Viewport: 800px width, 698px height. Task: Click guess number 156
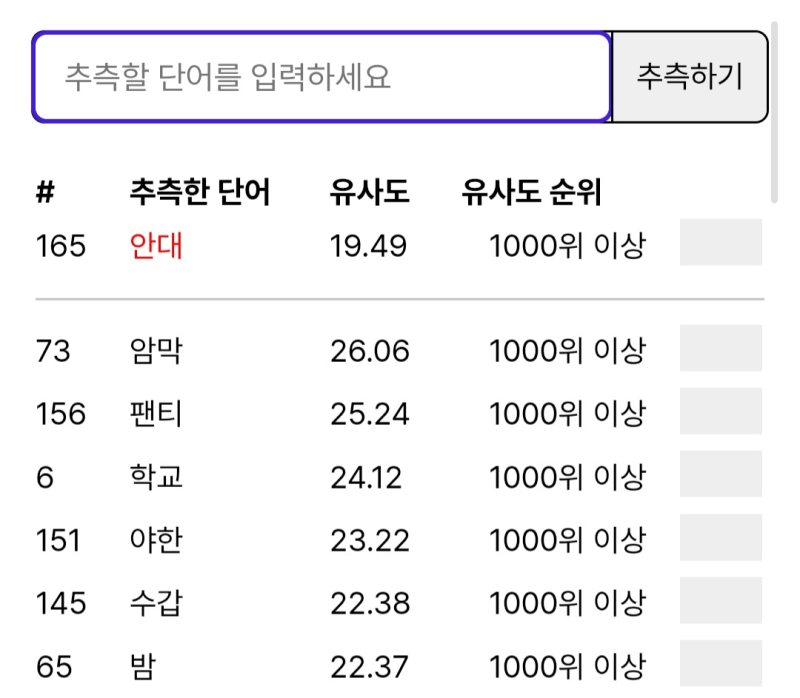(61, 414)
